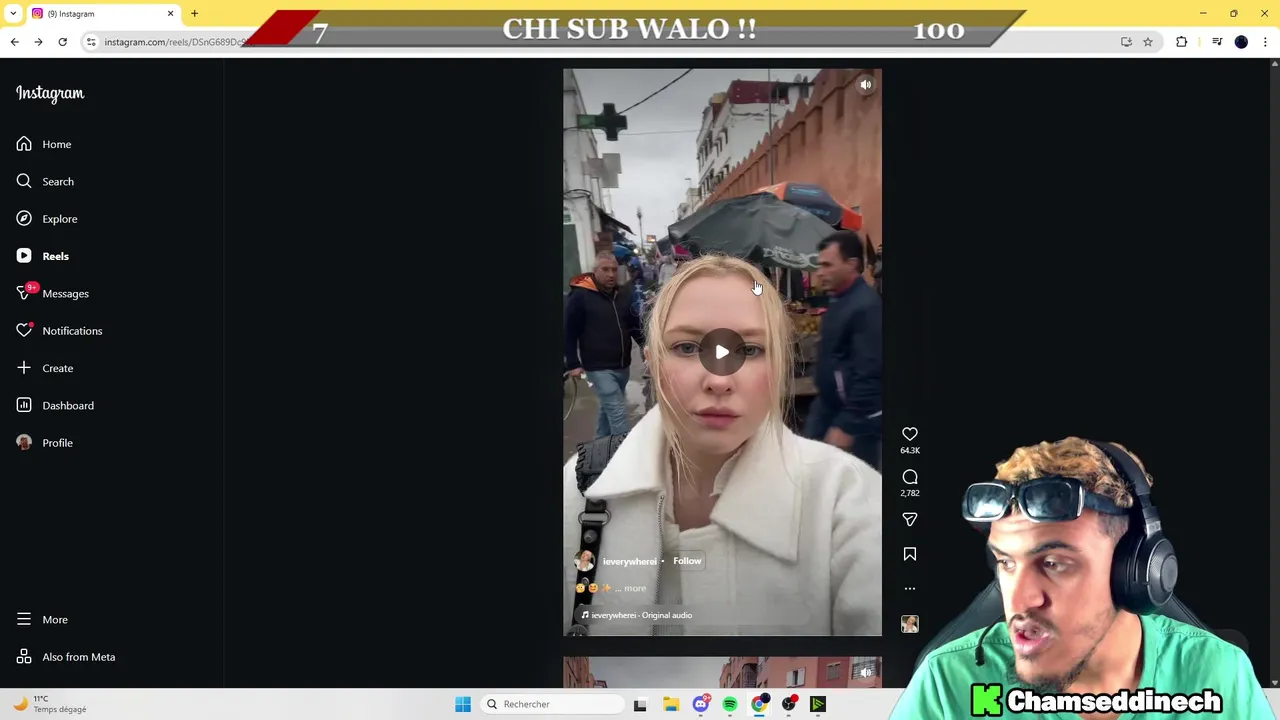The height and width of the screenshot is (720, 1280).
Task: Click the address bar URL field
Action: click(620, 42)
